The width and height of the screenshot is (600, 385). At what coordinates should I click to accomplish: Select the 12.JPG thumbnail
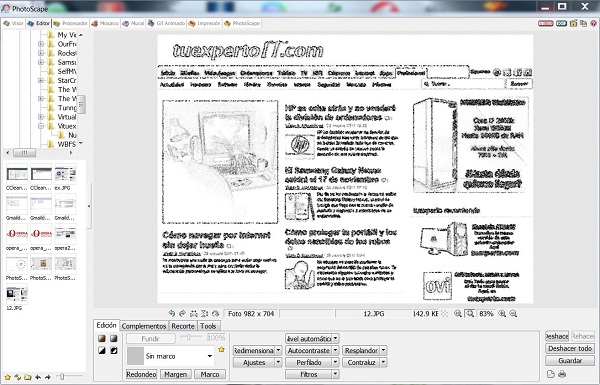pos(16,298)
